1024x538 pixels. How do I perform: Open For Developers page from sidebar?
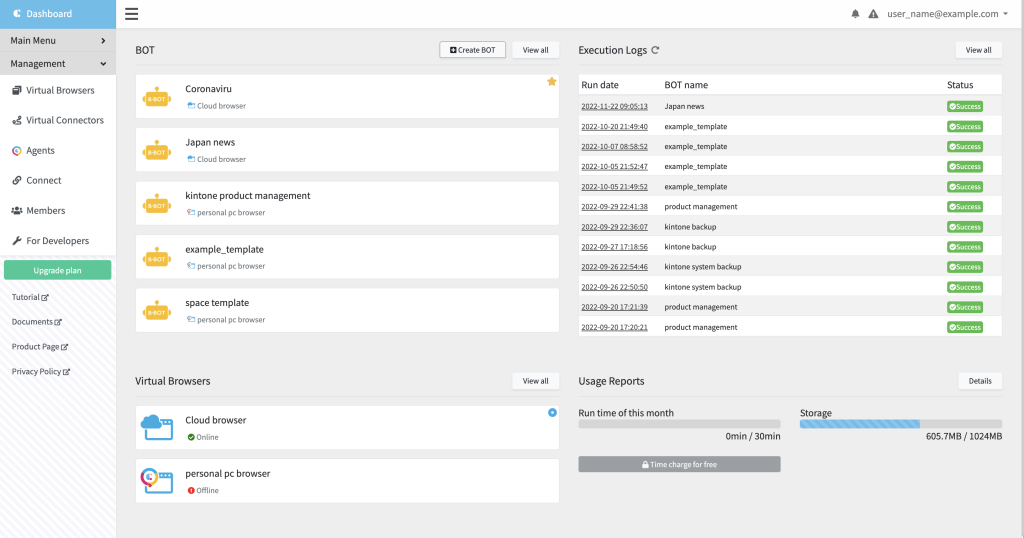[58, 240]
